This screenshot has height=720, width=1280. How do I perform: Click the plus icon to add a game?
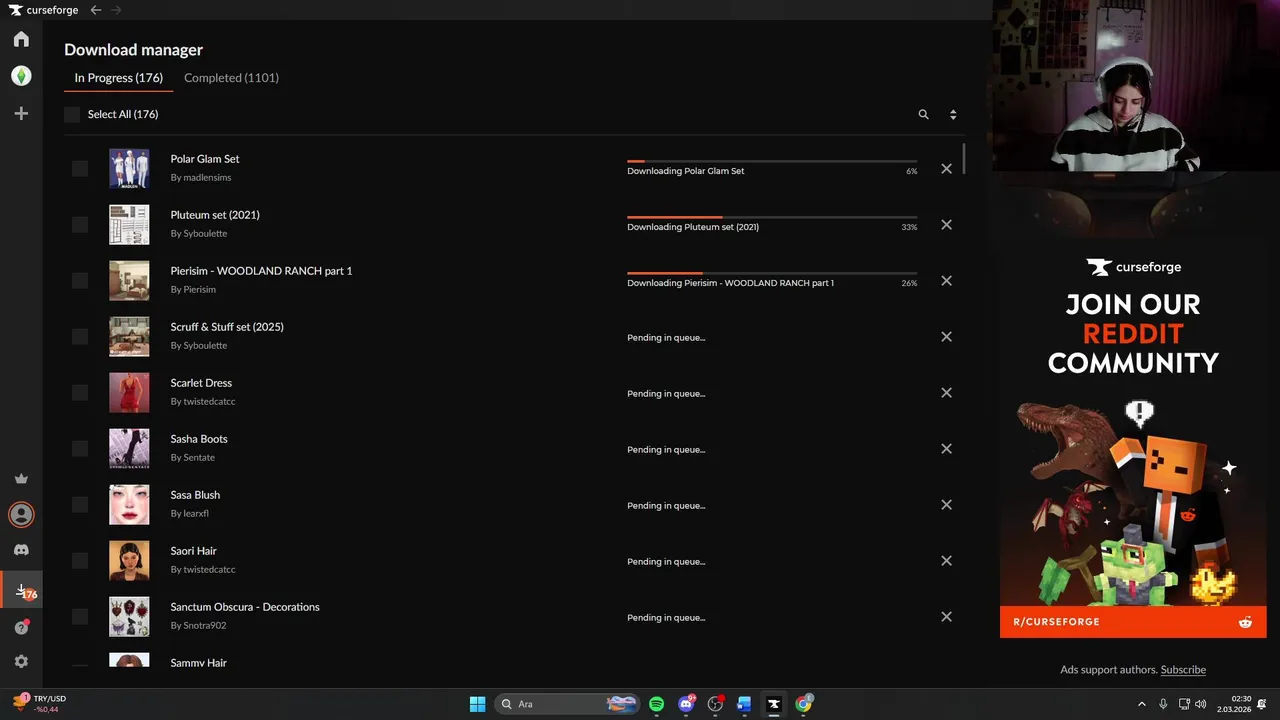(21, 114)
